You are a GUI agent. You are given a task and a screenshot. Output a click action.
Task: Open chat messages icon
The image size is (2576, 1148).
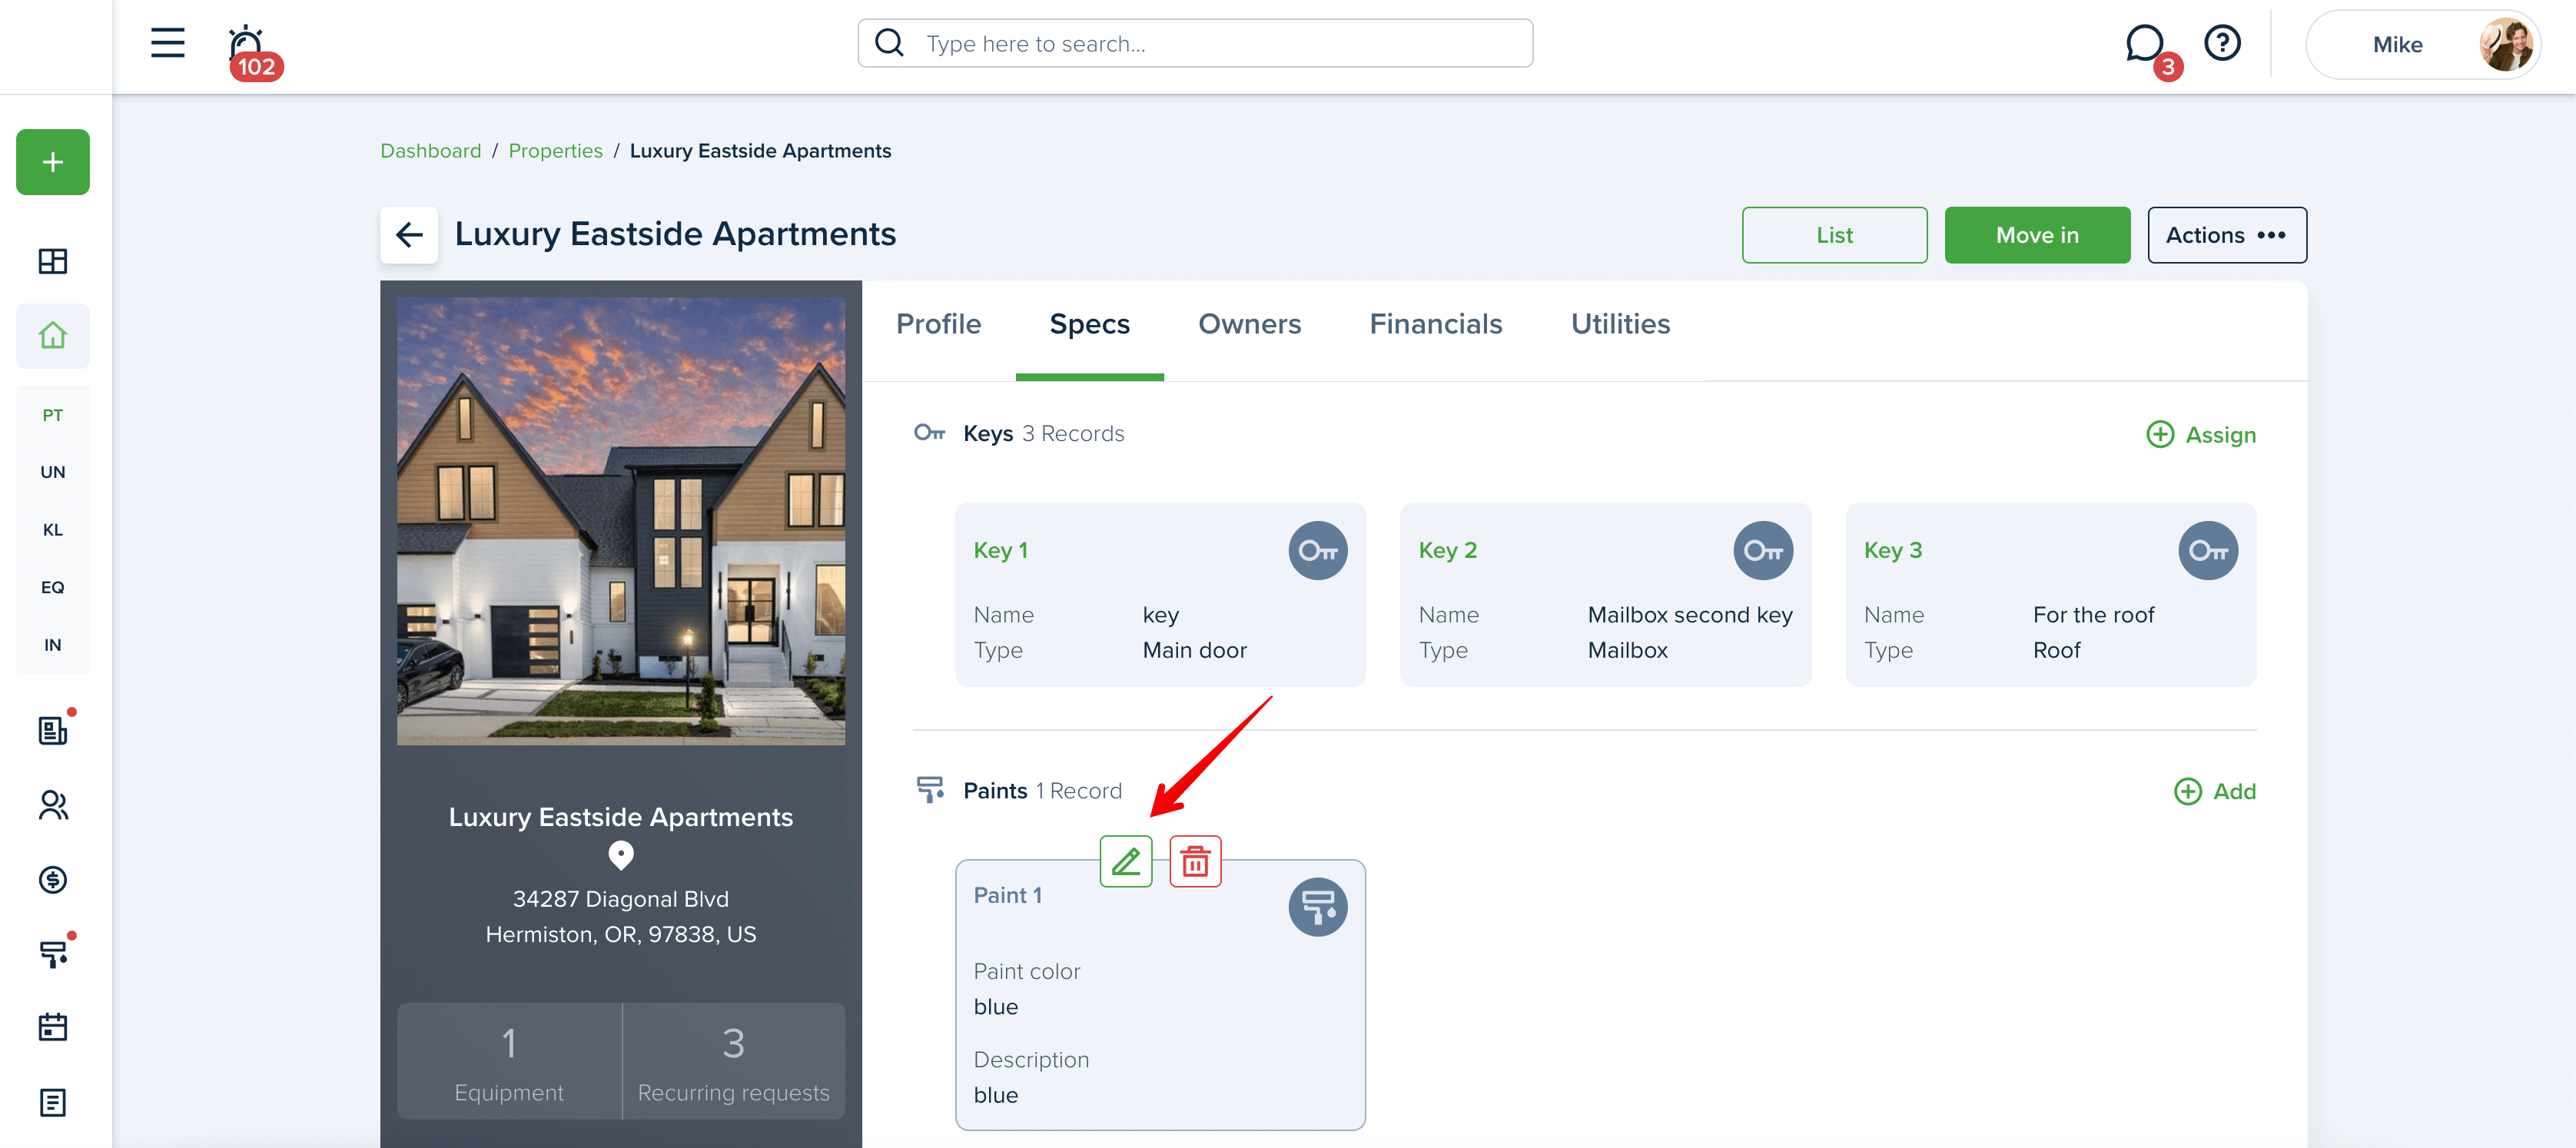2145,44
